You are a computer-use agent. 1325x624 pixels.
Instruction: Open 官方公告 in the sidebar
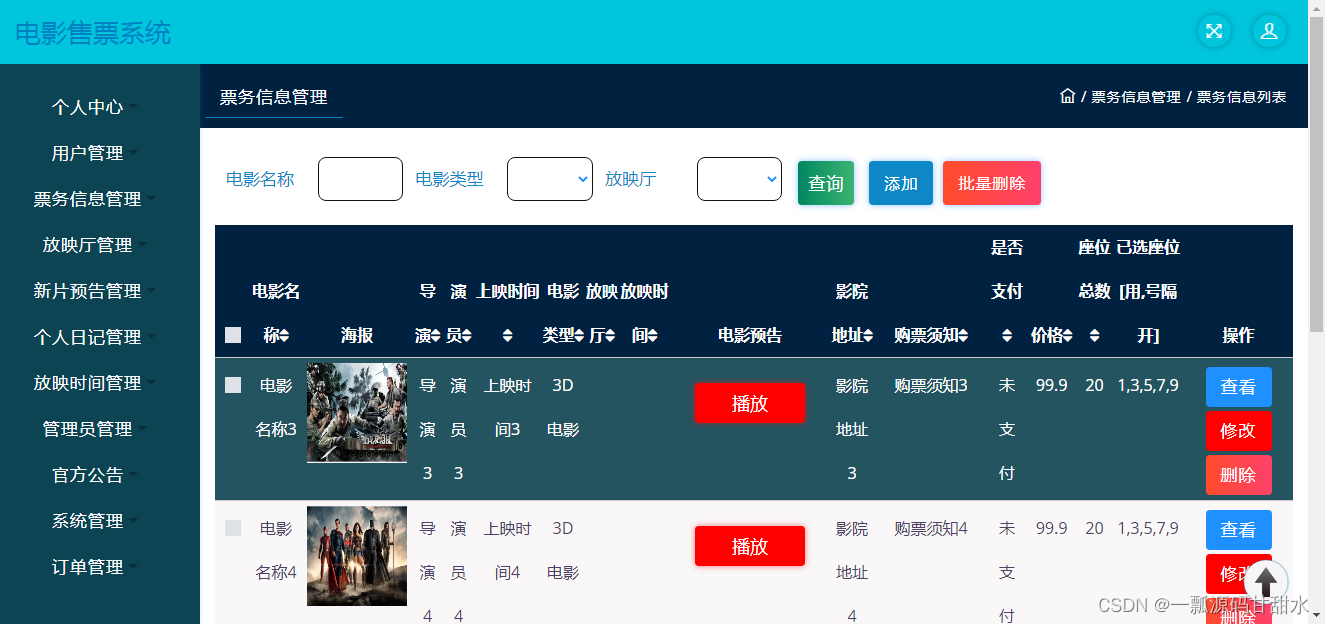(x=94, y=475)
